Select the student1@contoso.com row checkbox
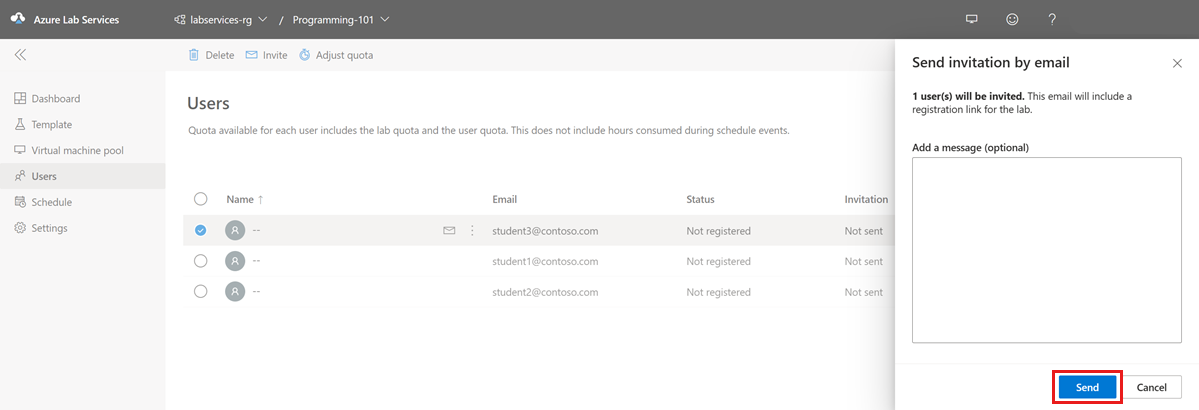 pyautogui.click(x=201, y=261)
